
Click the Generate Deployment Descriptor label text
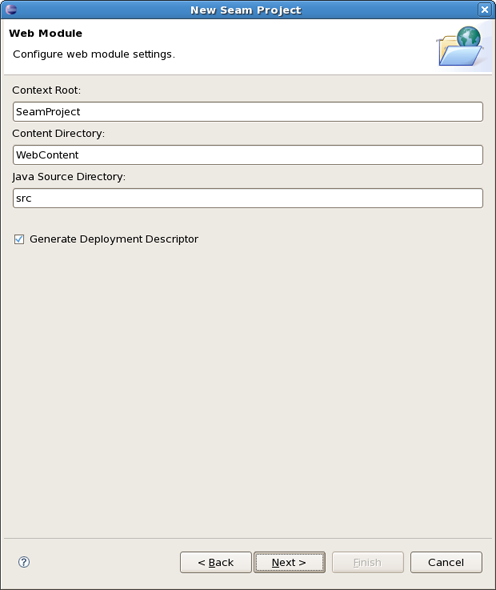tap(114, 239)
